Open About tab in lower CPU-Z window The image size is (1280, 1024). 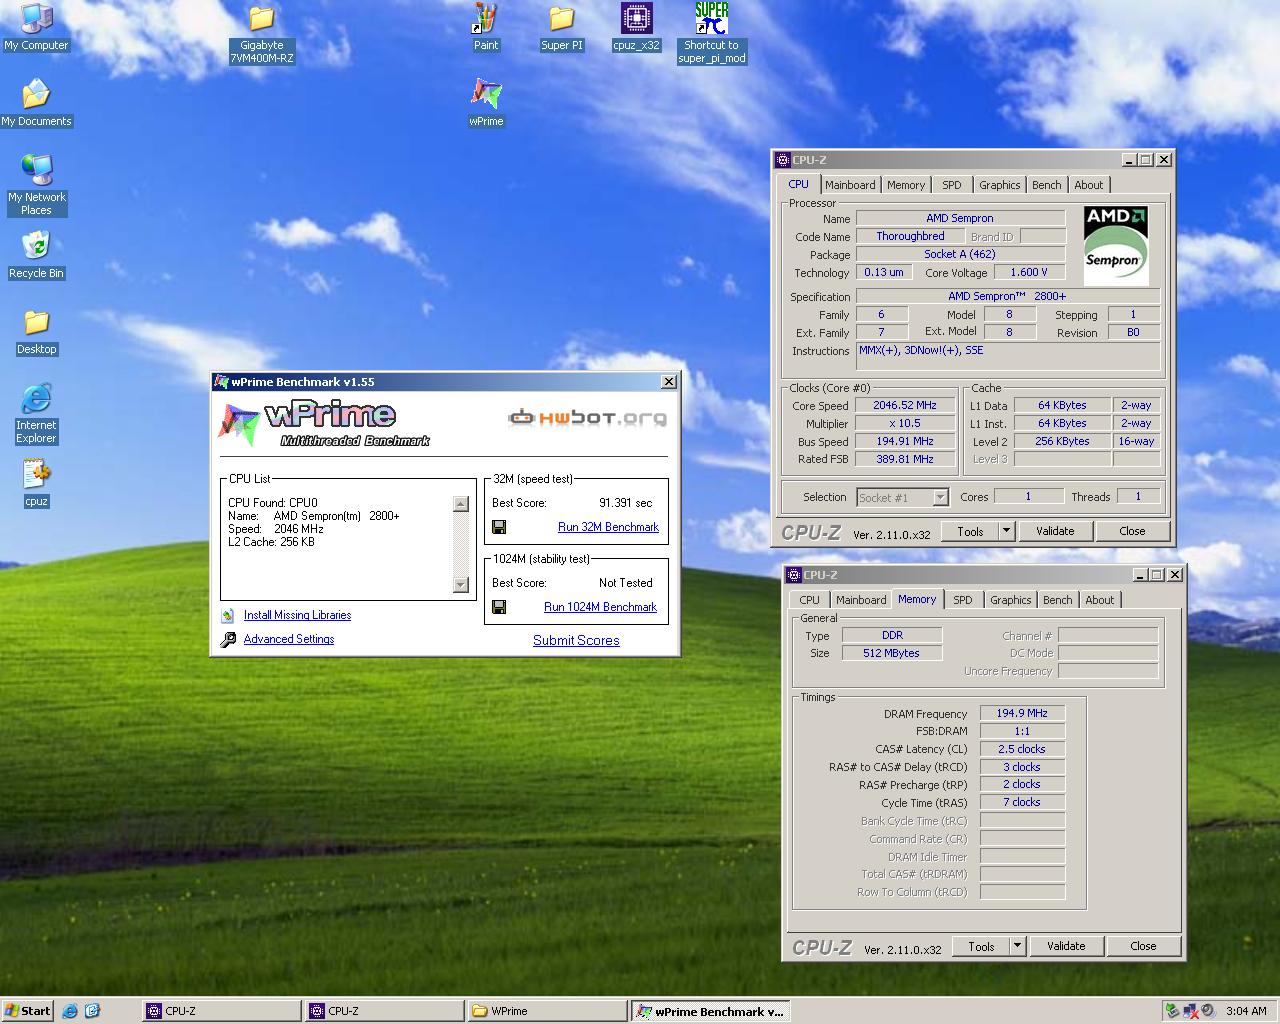(1100, 600)
